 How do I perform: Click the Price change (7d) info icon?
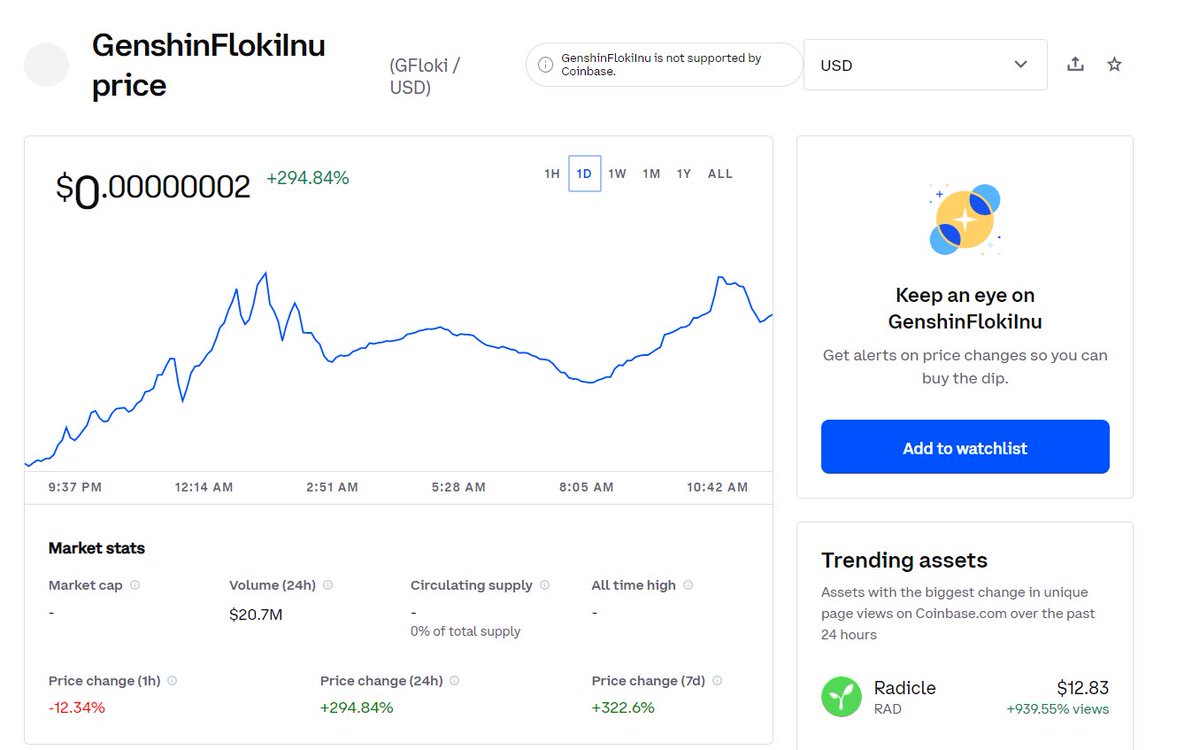click(717, 681)
